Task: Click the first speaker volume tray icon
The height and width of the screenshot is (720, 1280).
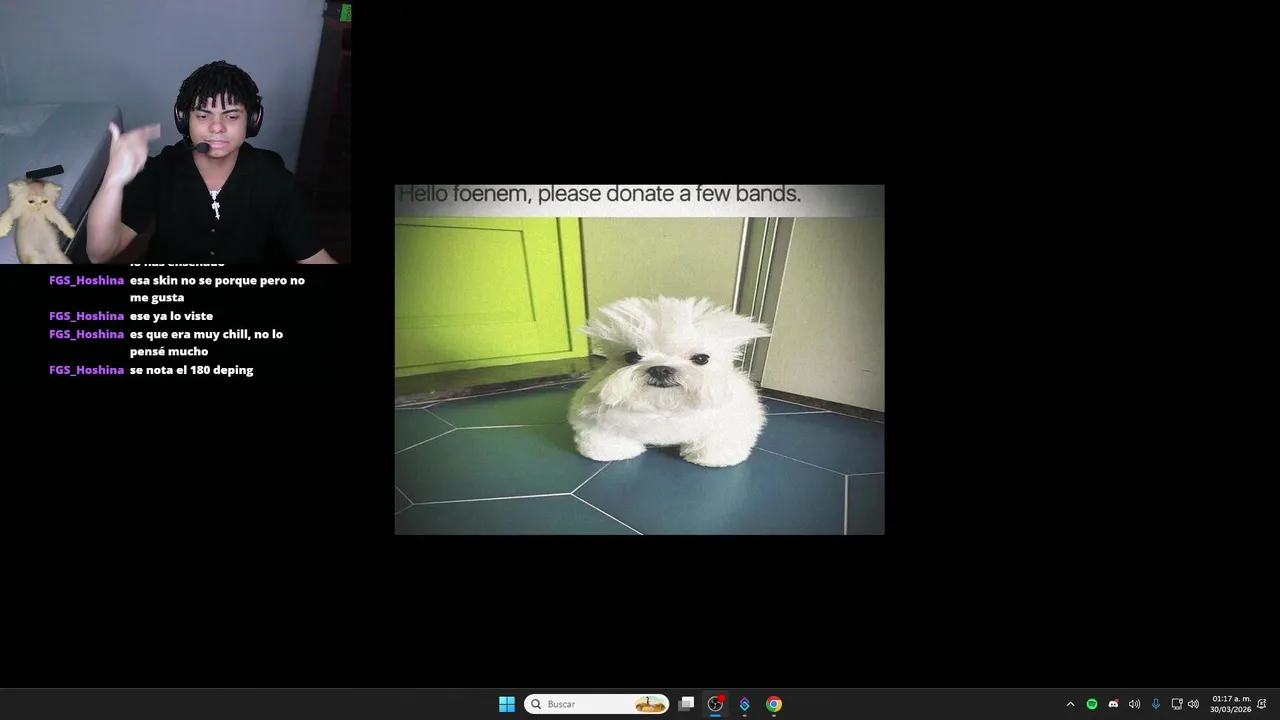Action: [x=1134, y=704]
